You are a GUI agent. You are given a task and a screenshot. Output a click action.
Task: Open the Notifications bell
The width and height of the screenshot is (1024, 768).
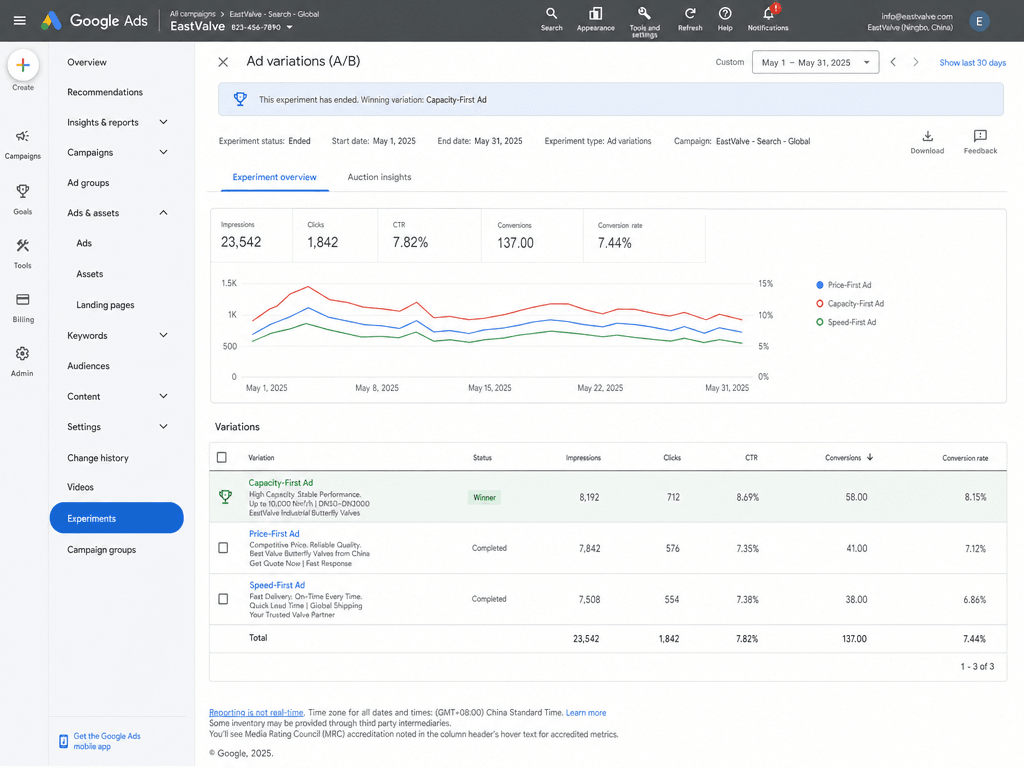[x=768, y=18]
